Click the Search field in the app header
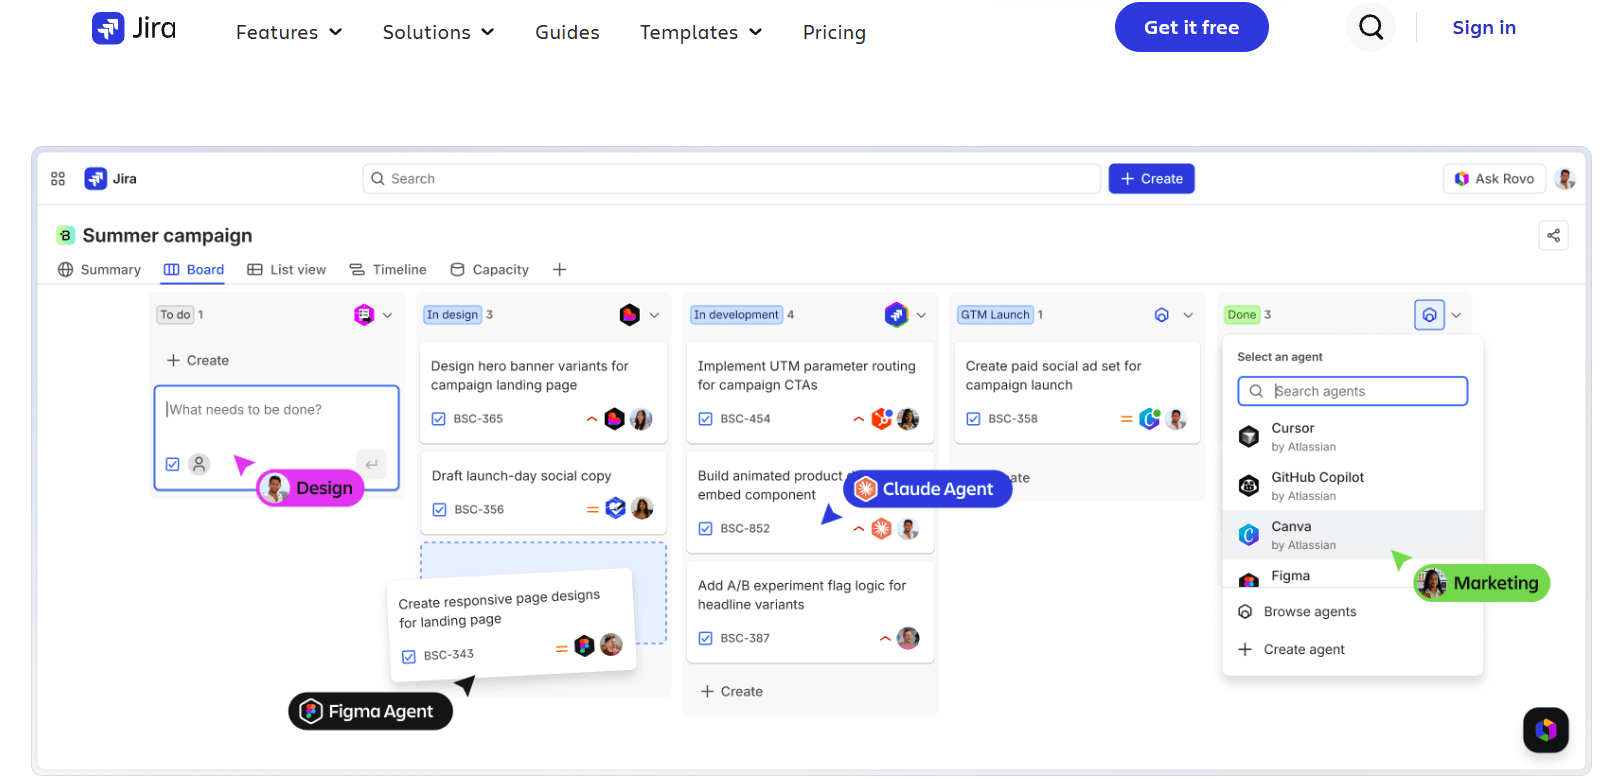 (732, 179)
